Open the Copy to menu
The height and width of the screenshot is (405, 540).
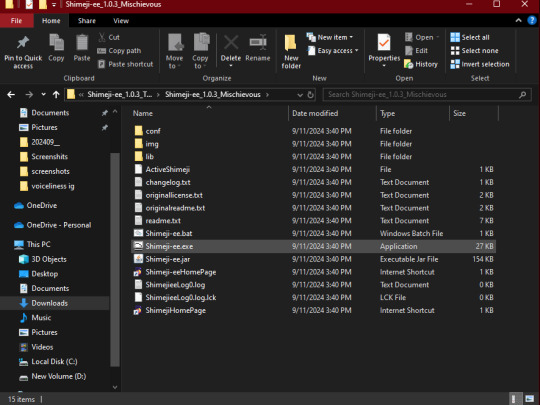click(x=200, y=52)
